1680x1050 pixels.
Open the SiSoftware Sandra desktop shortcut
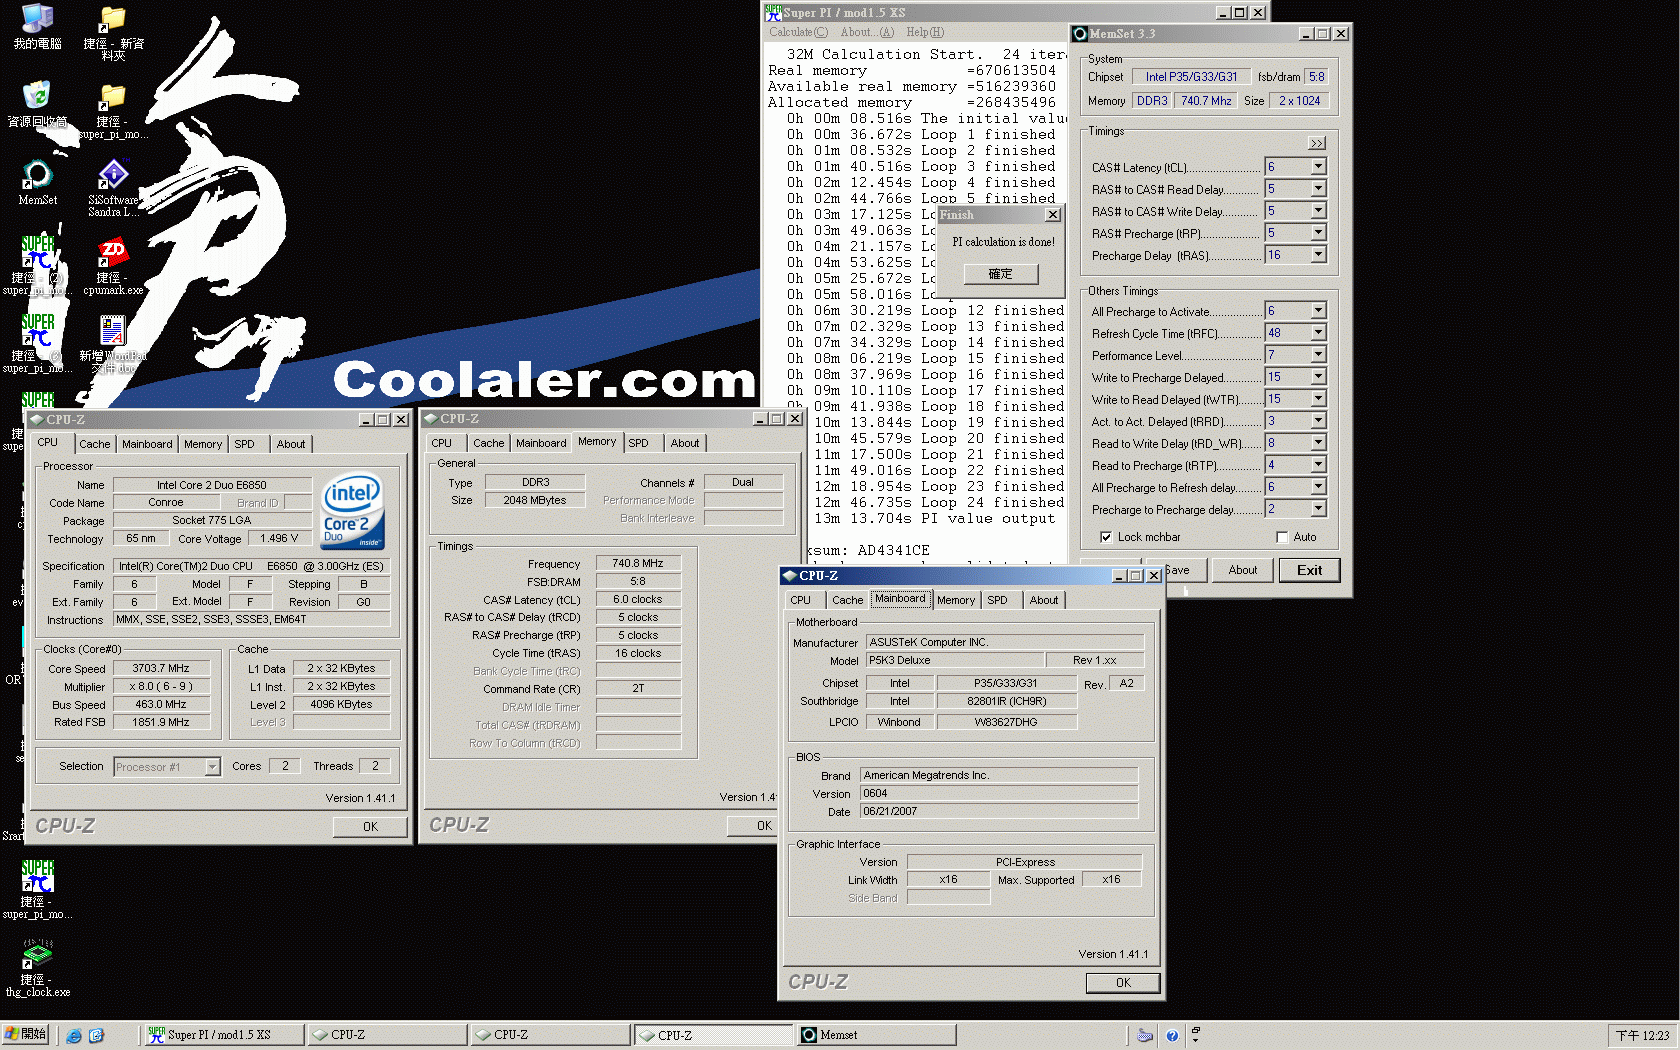113,188
